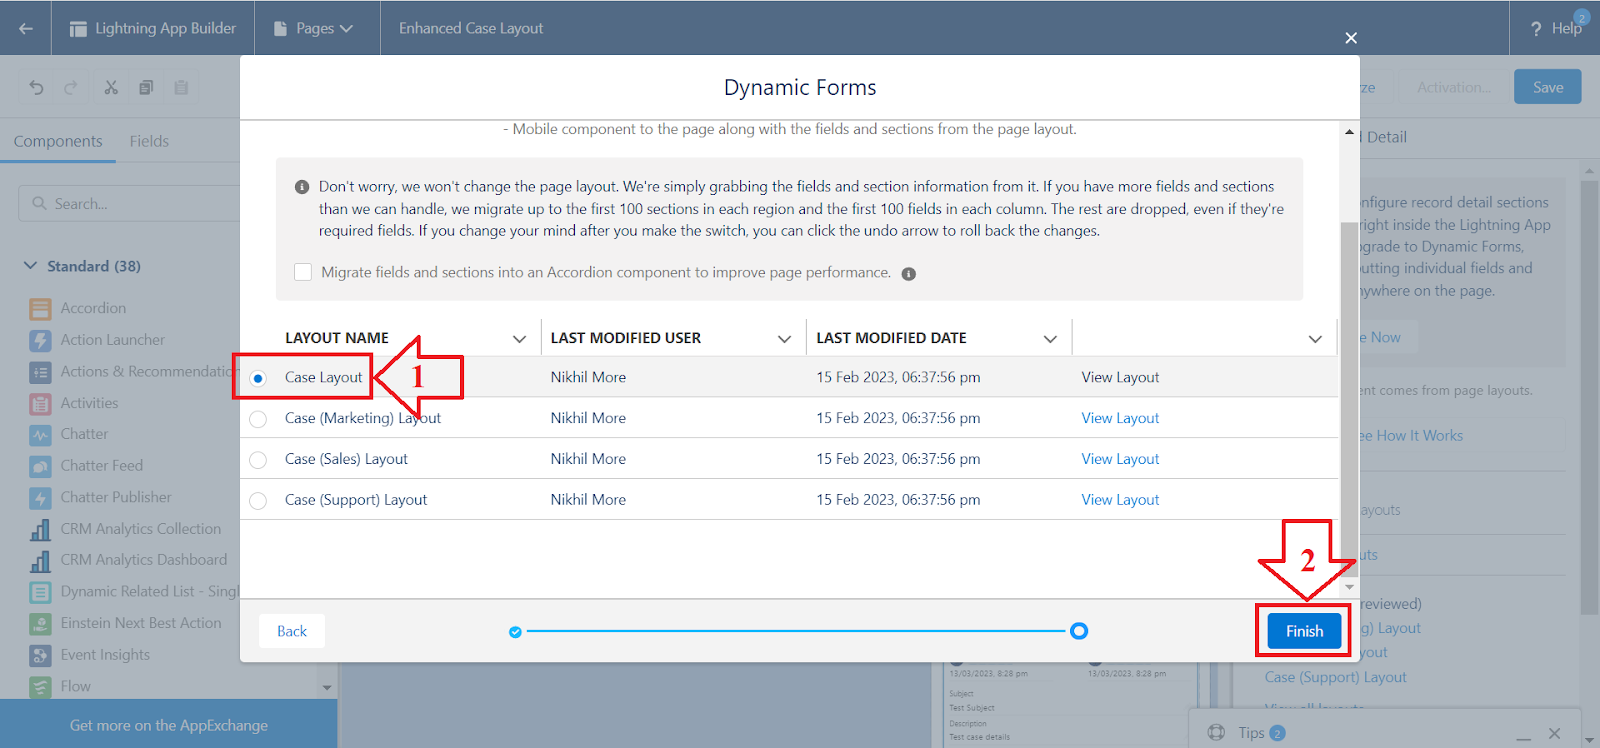Open the Help menu
The width and height of the screenshot is (1600, 748).
pyautogui.click(x=1556, y=28)
